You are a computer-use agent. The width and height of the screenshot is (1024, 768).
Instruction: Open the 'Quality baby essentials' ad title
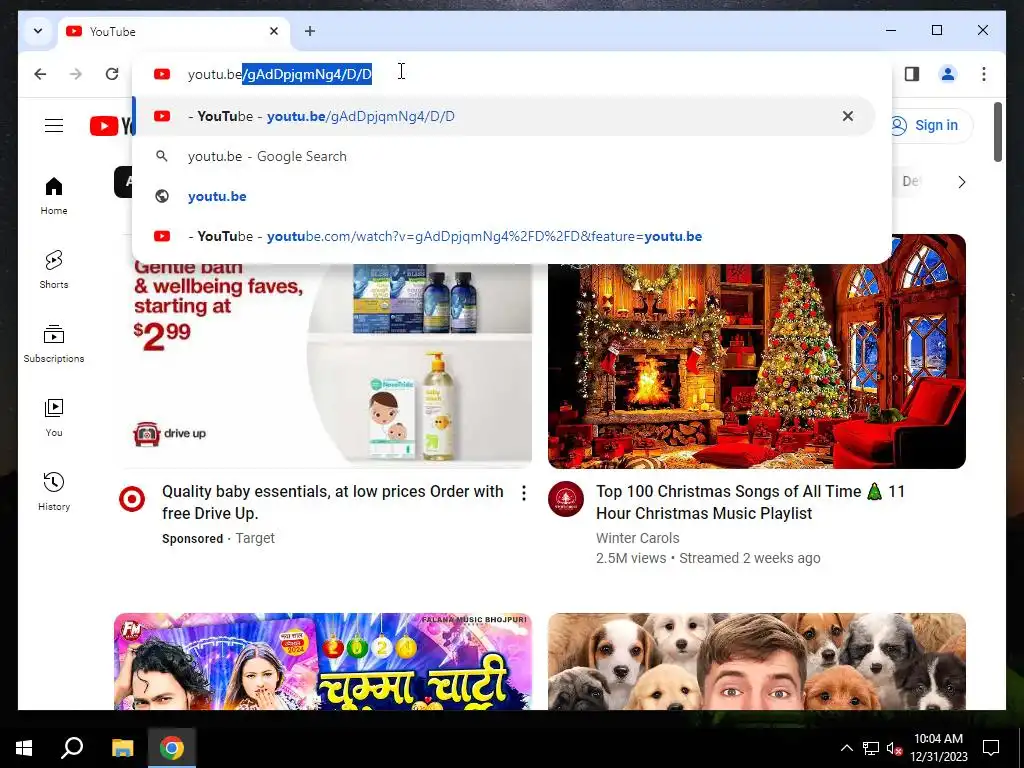pos(332,502)
